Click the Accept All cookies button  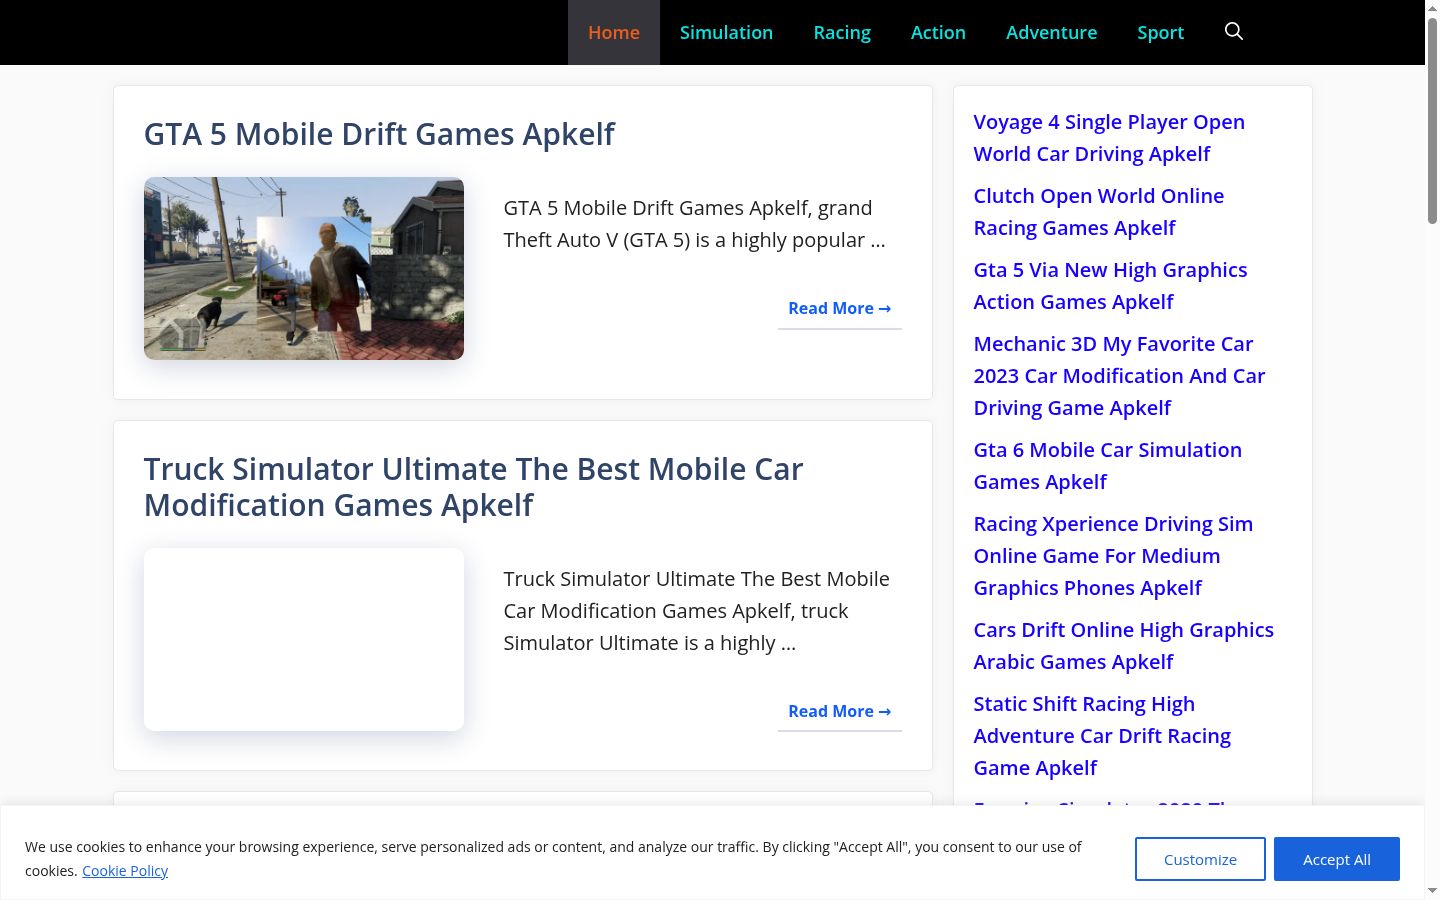[x=1336, y=859]
